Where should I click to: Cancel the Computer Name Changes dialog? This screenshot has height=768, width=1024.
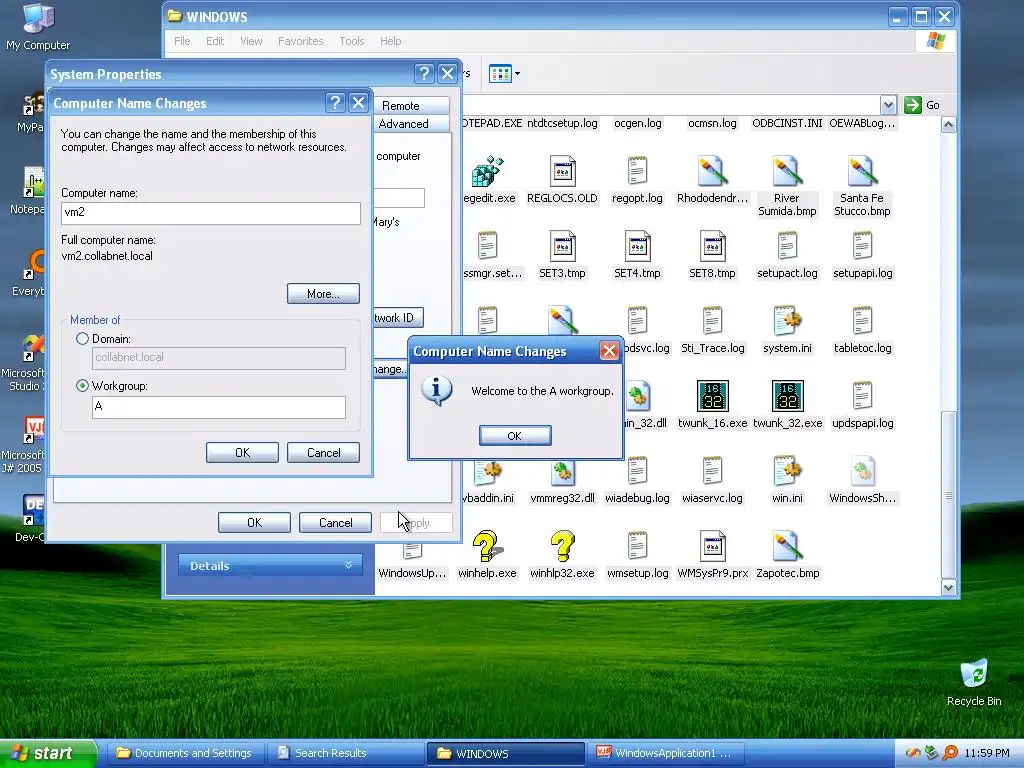point(323,453)
